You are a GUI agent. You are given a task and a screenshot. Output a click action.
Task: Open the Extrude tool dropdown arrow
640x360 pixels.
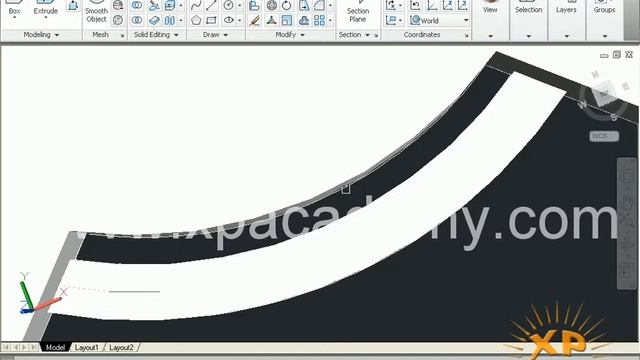(46, 18)
